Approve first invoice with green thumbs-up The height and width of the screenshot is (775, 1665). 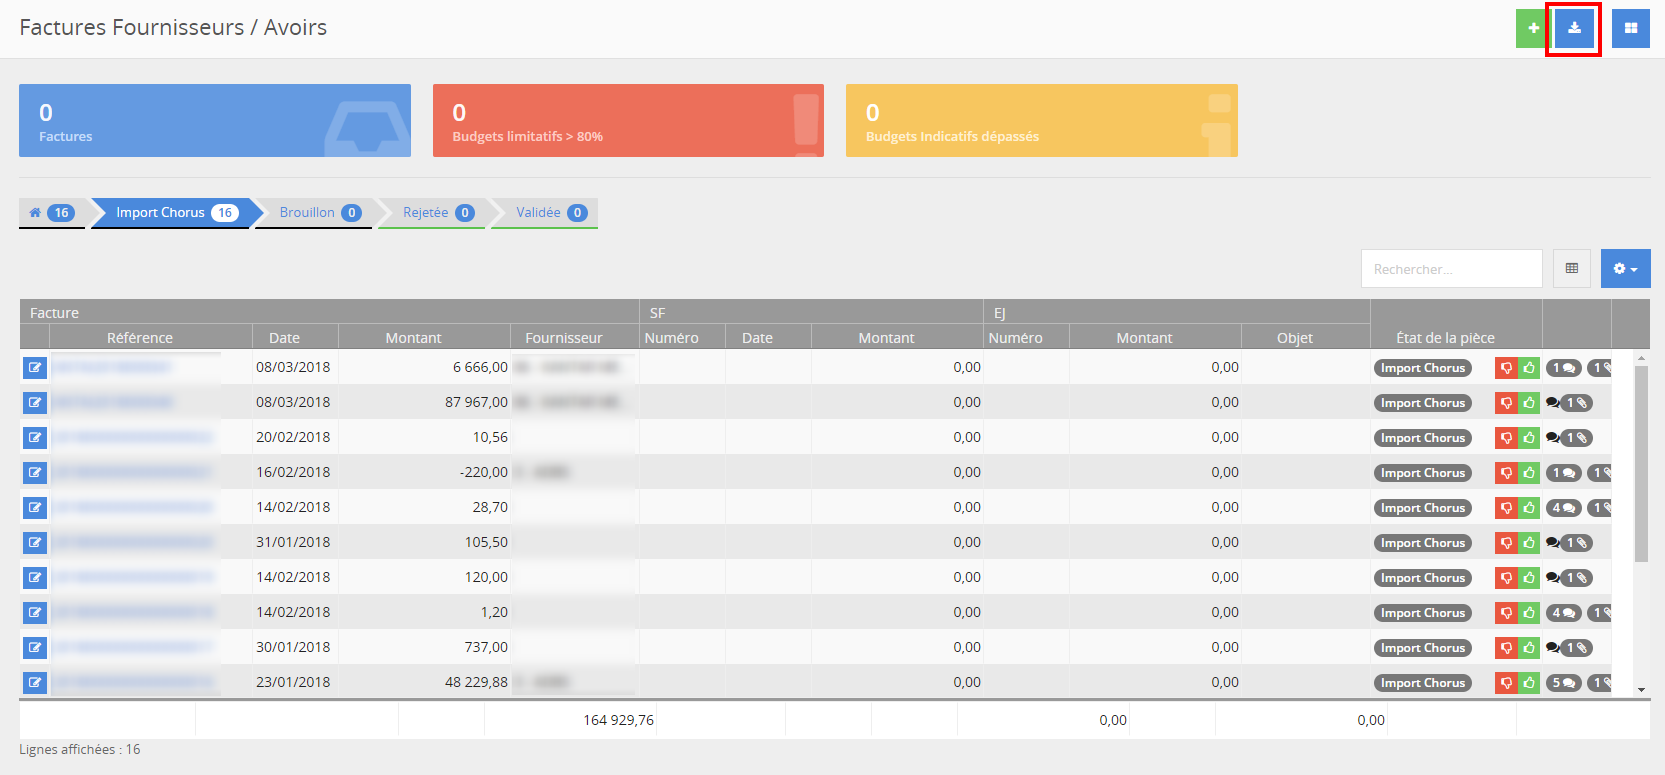pyautogui.click(x=1529, y=368)
